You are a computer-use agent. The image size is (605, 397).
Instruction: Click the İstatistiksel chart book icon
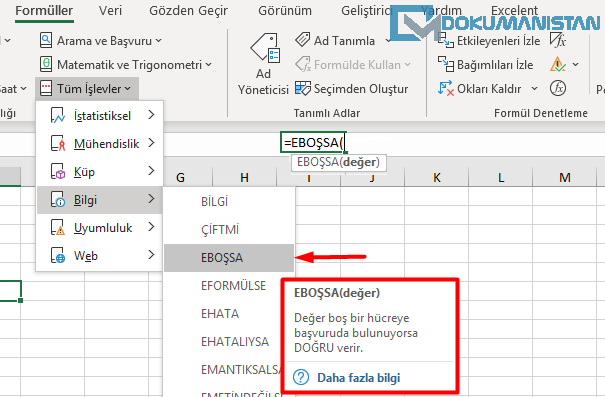pyautogui.click(x=58, y=115)
